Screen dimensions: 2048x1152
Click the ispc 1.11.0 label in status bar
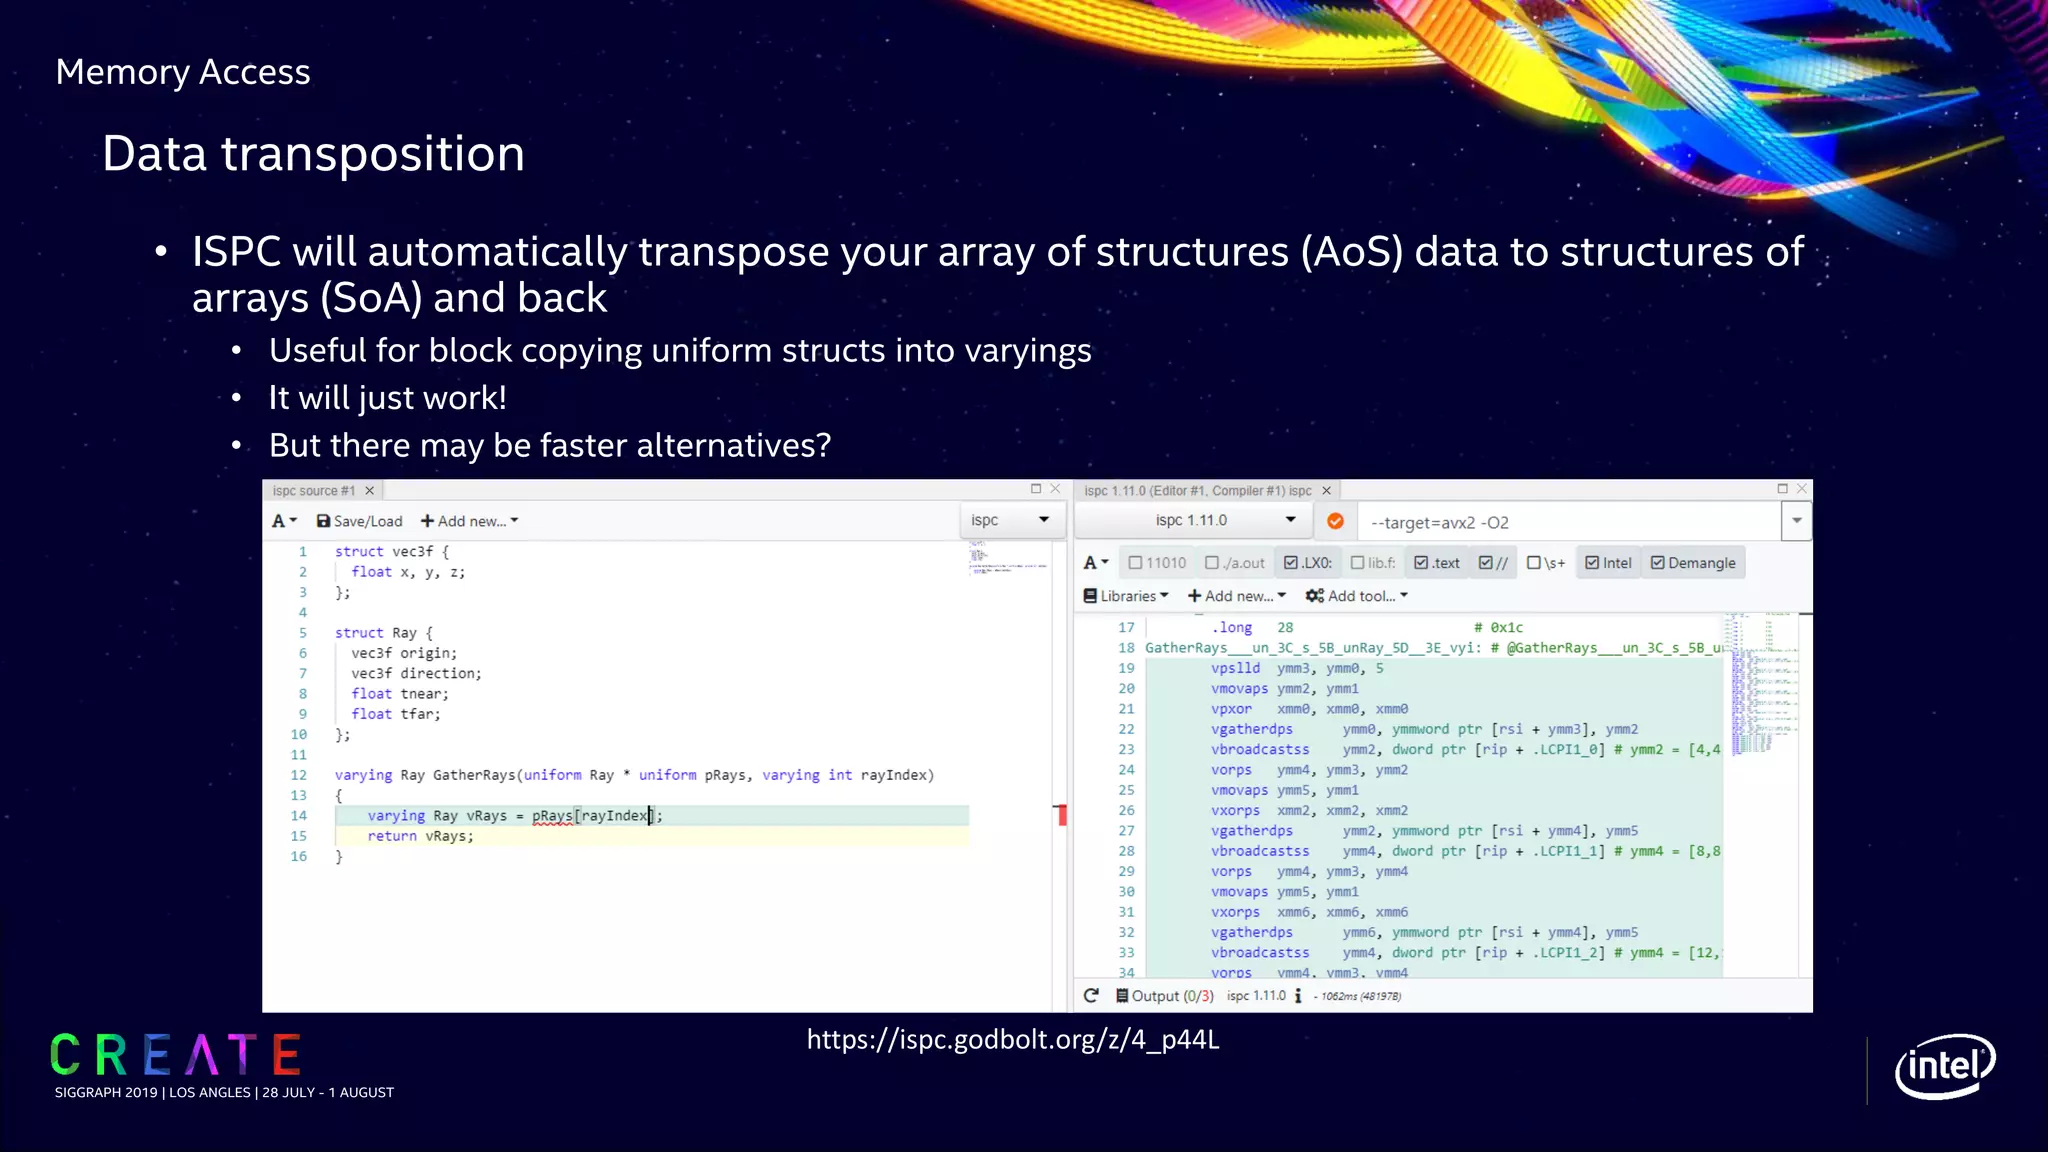click(1256, 996)
